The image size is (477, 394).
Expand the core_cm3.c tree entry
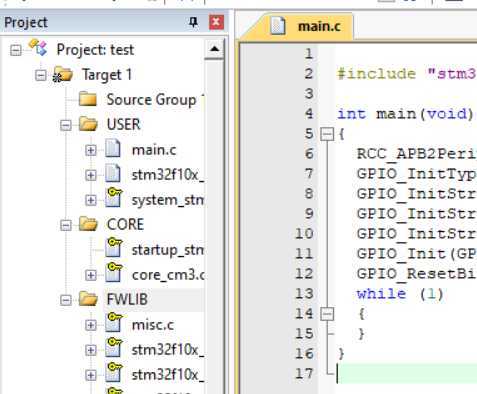click(91, 275)
